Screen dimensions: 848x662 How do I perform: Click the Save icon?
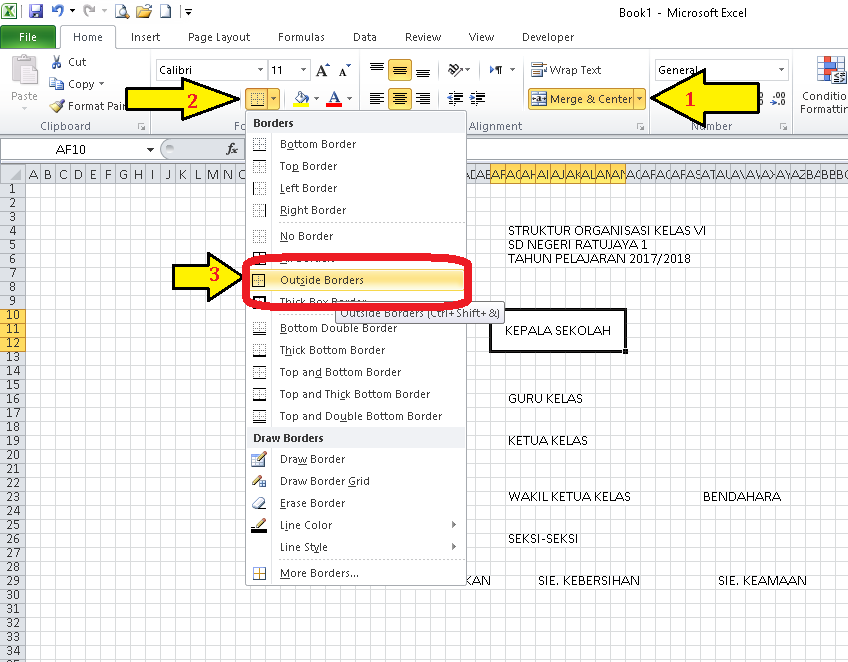point(35,10)
